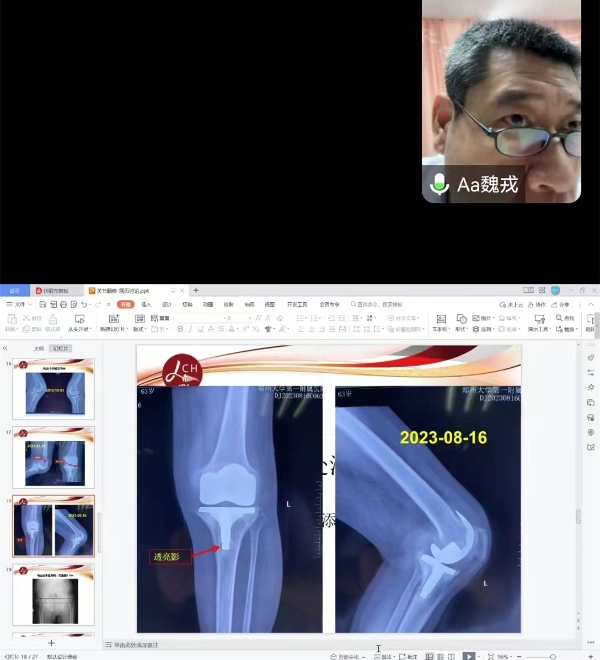Expand the Layout dropdown in ribbon
Viewport: 600px width, 660px height.
(x=140, y=329)
